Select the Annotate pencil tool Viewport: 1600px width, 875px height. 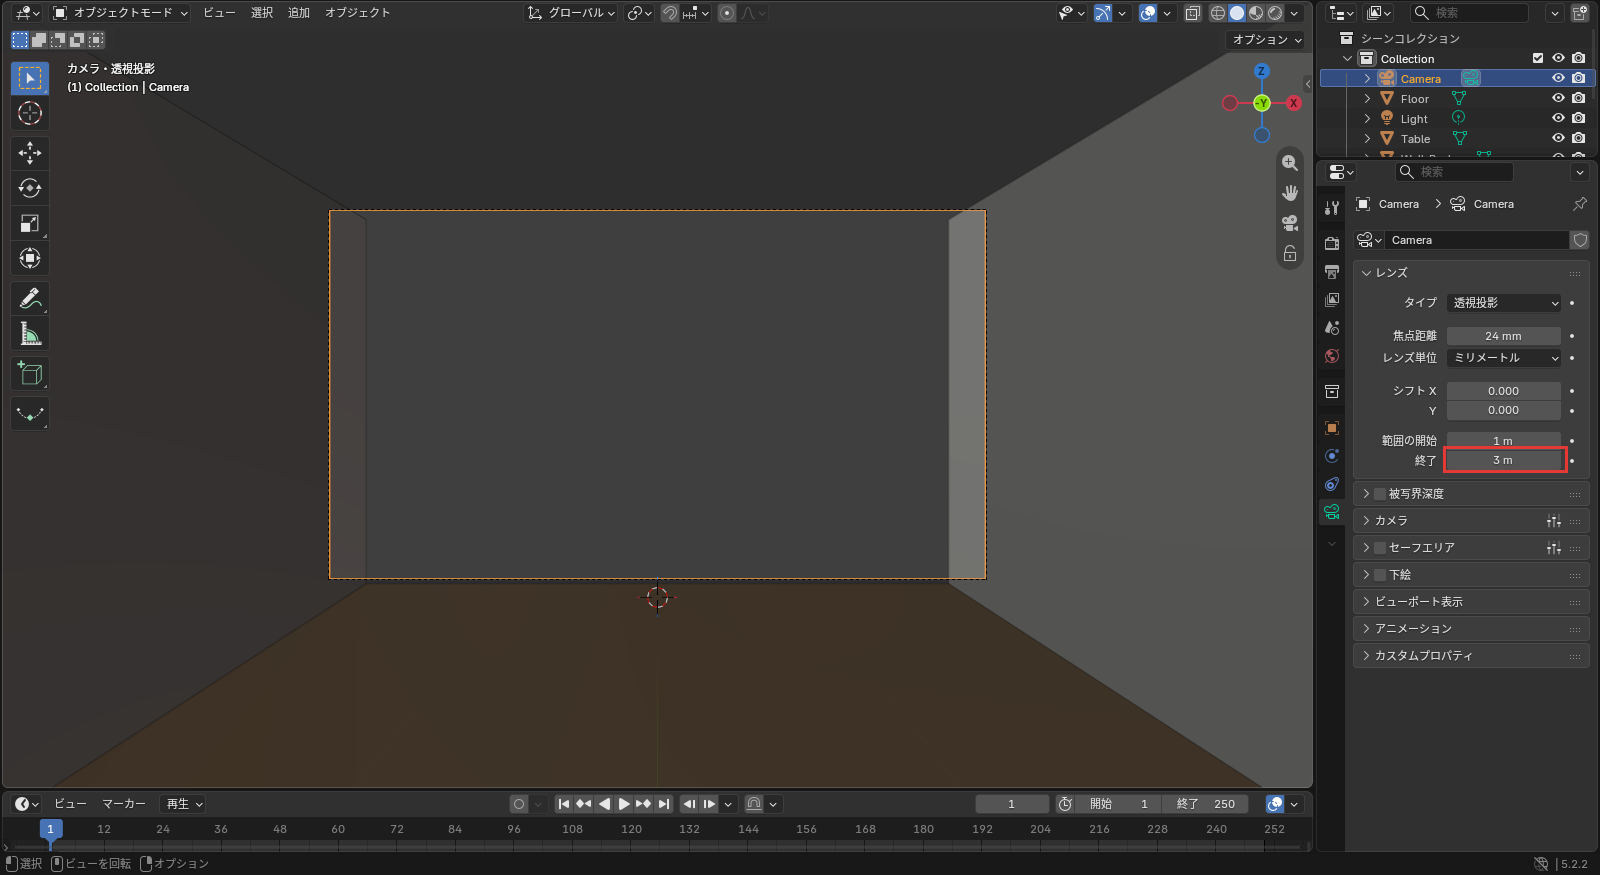point(30,298)
